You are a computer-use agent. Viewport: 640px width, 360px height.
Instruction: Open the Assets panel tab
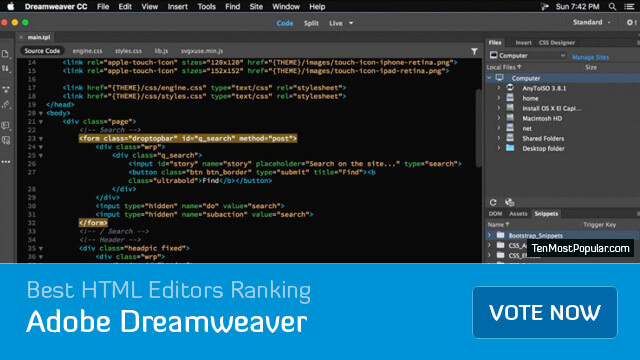518,213
